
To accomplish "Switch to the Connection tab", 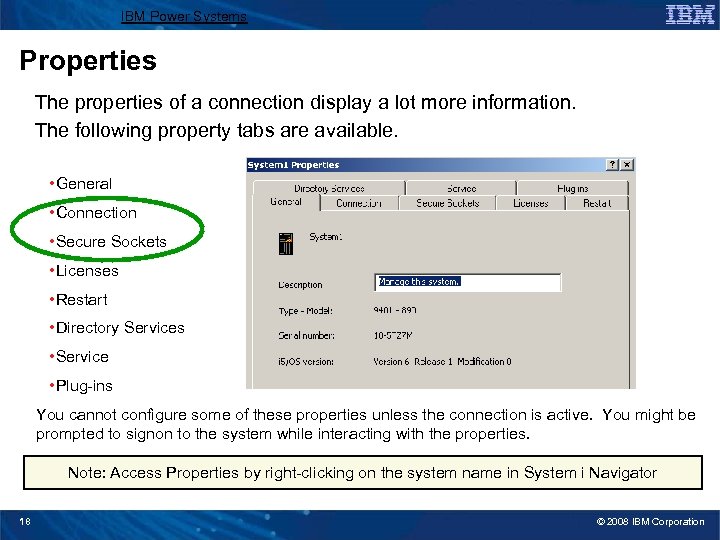I will coord(359,203).
